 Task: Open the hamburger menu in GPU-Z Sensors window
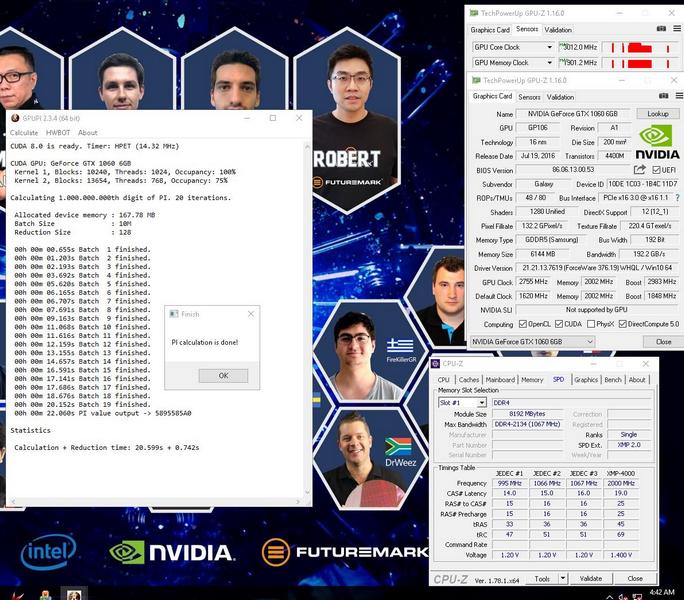pyautogui.click(x=677, y=29)
